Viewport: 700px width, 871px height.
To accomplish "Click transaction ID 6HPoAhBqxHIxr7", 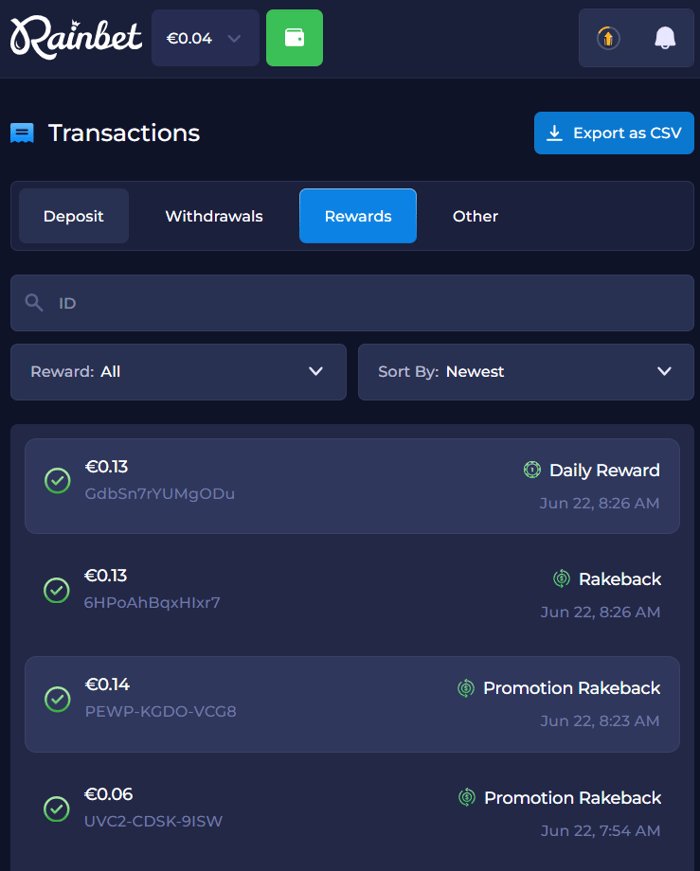I will point(152,602).
